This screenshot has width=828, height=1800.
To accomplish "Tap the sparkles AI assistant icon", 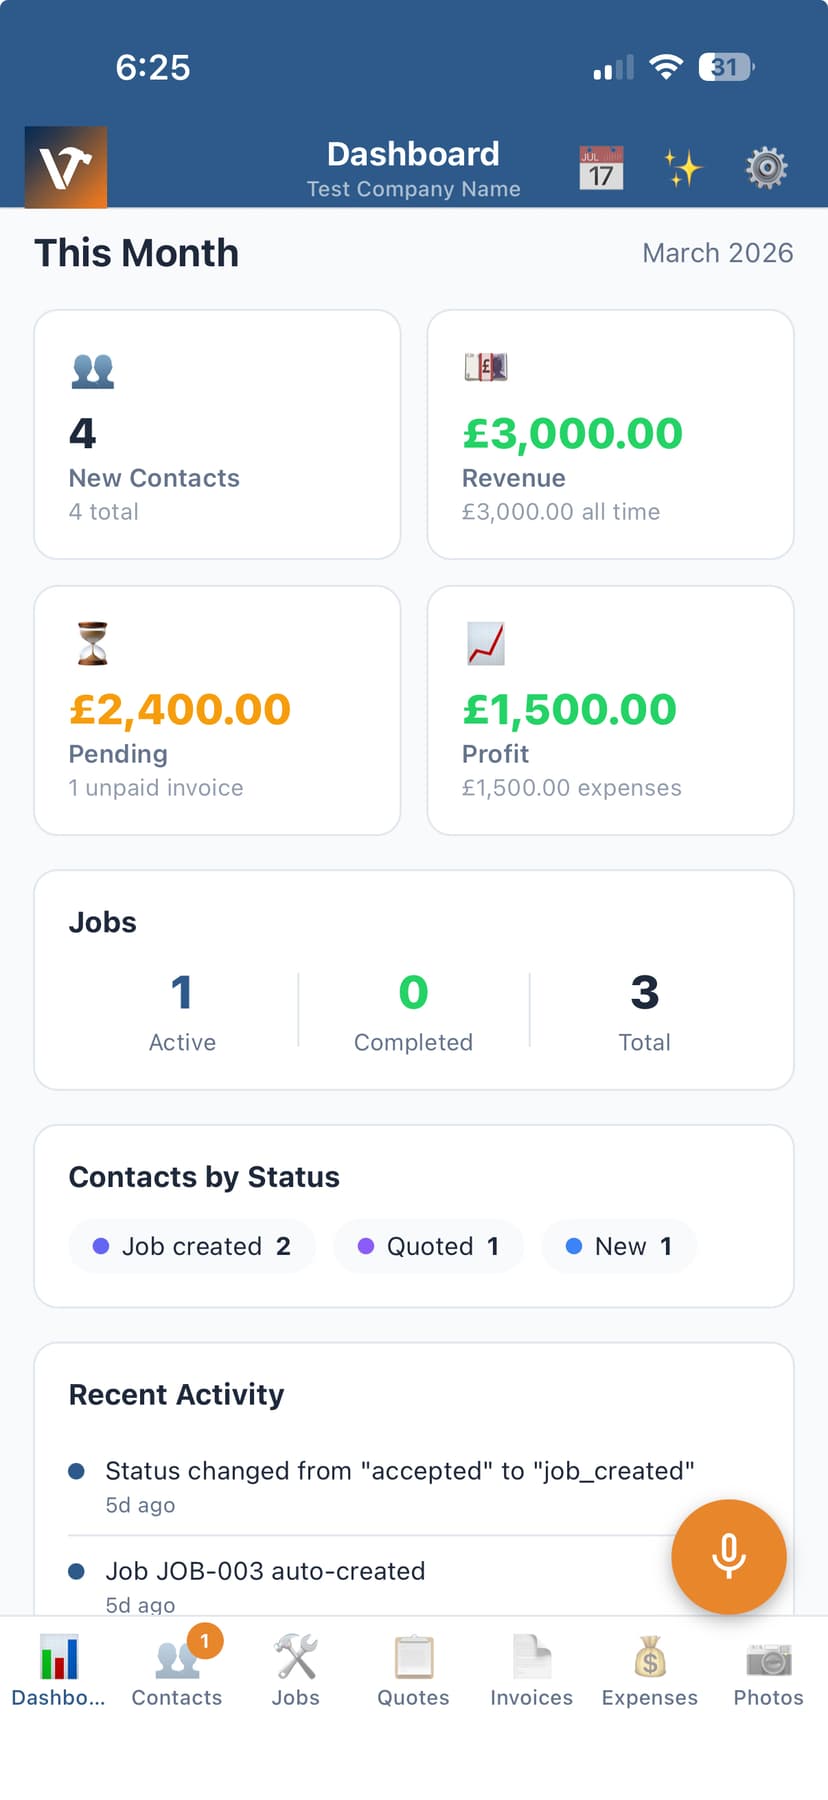I will click(682, 167).
